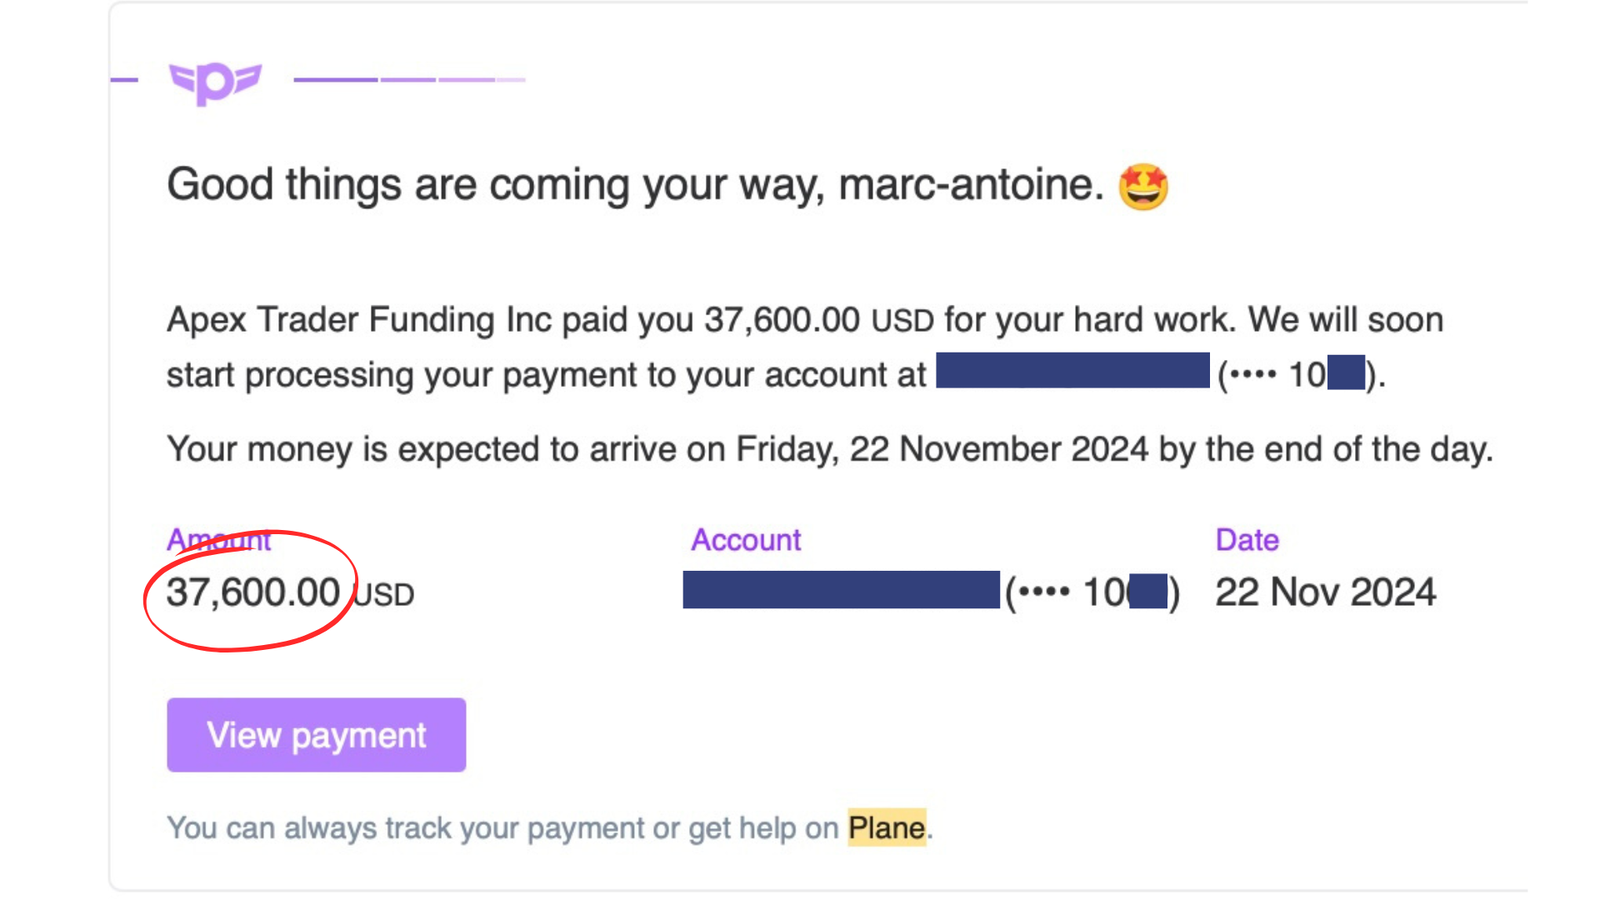The width and height of the screenshot is (1600, 900).
Task: Click the Apex Trader Funding Inc text
Action: point(359,320)
